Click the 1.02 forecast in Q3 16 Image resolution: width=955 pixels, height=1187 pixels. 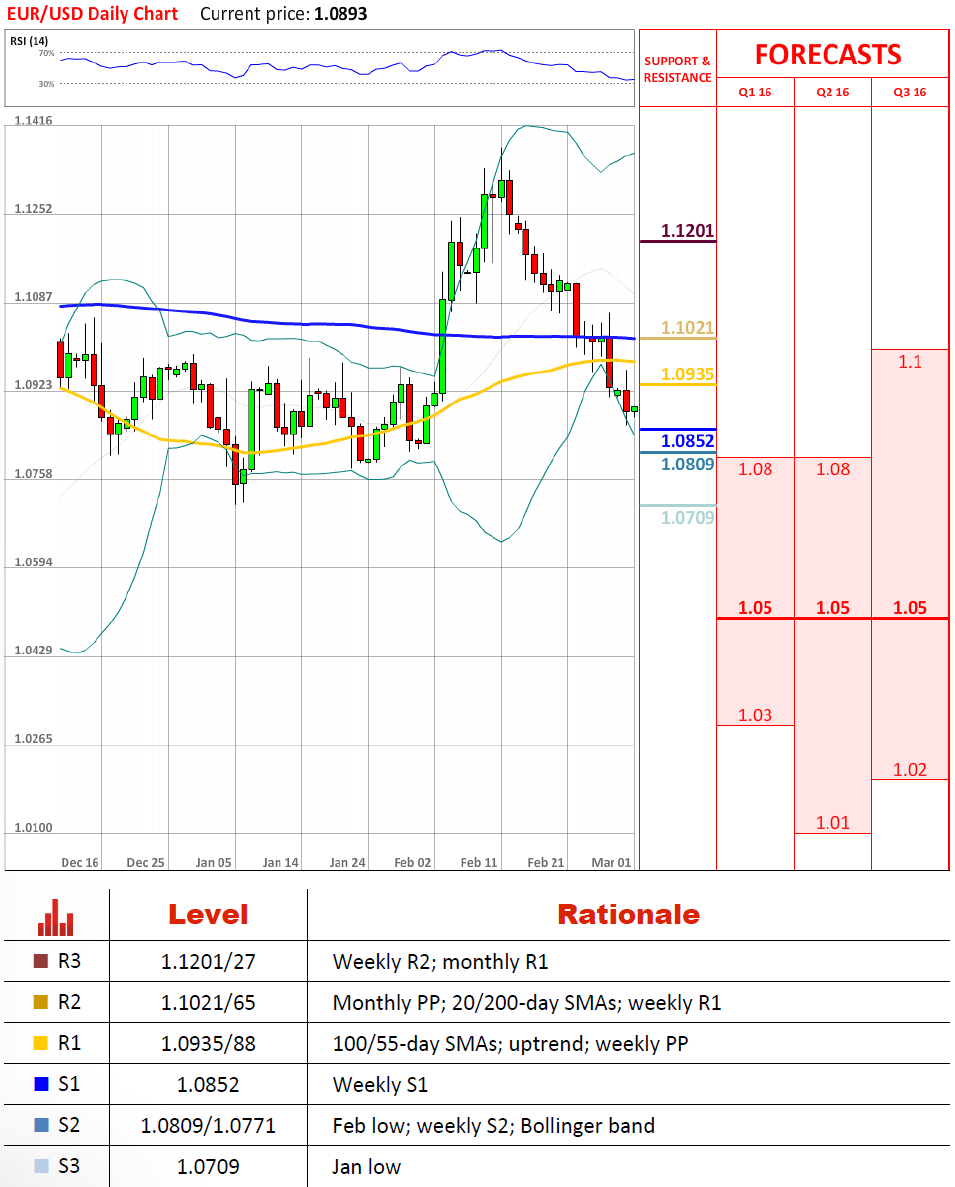point(910,769)
